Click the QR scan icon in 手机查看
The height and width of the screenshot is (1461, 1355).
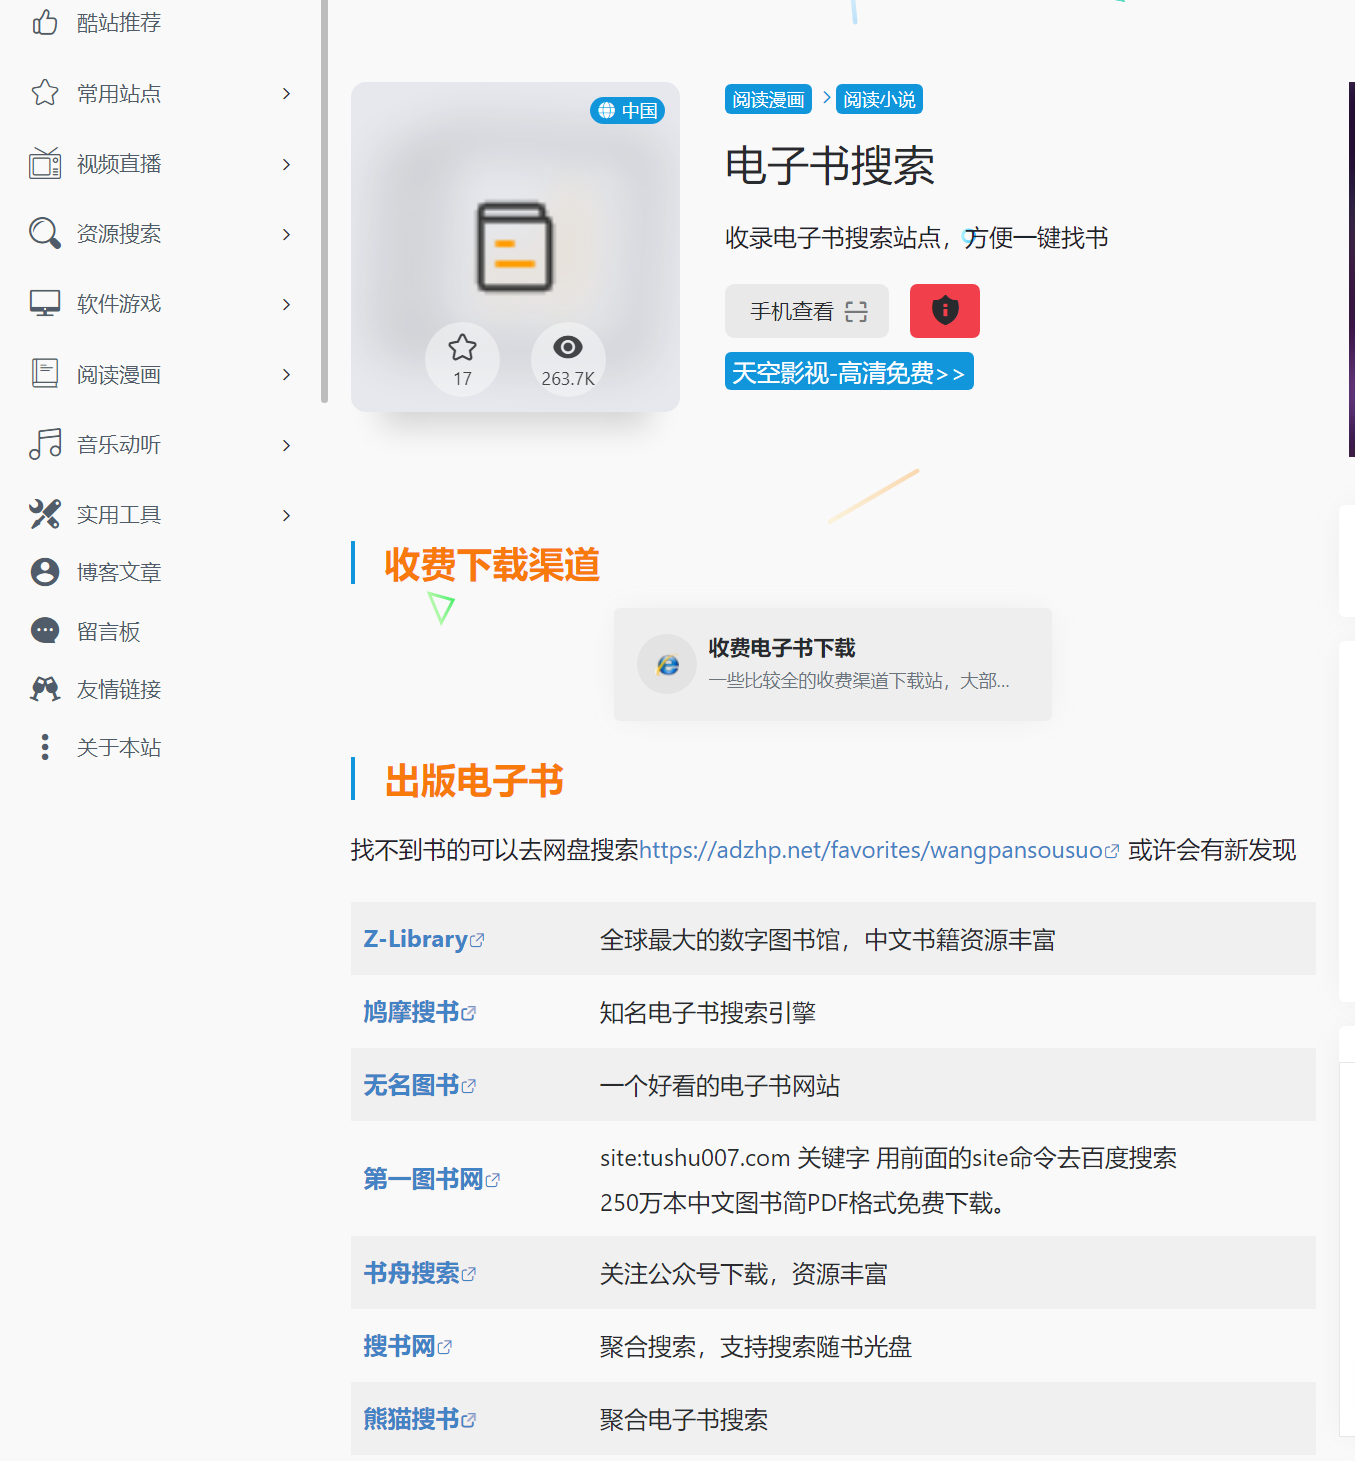(x=856, y=312)
